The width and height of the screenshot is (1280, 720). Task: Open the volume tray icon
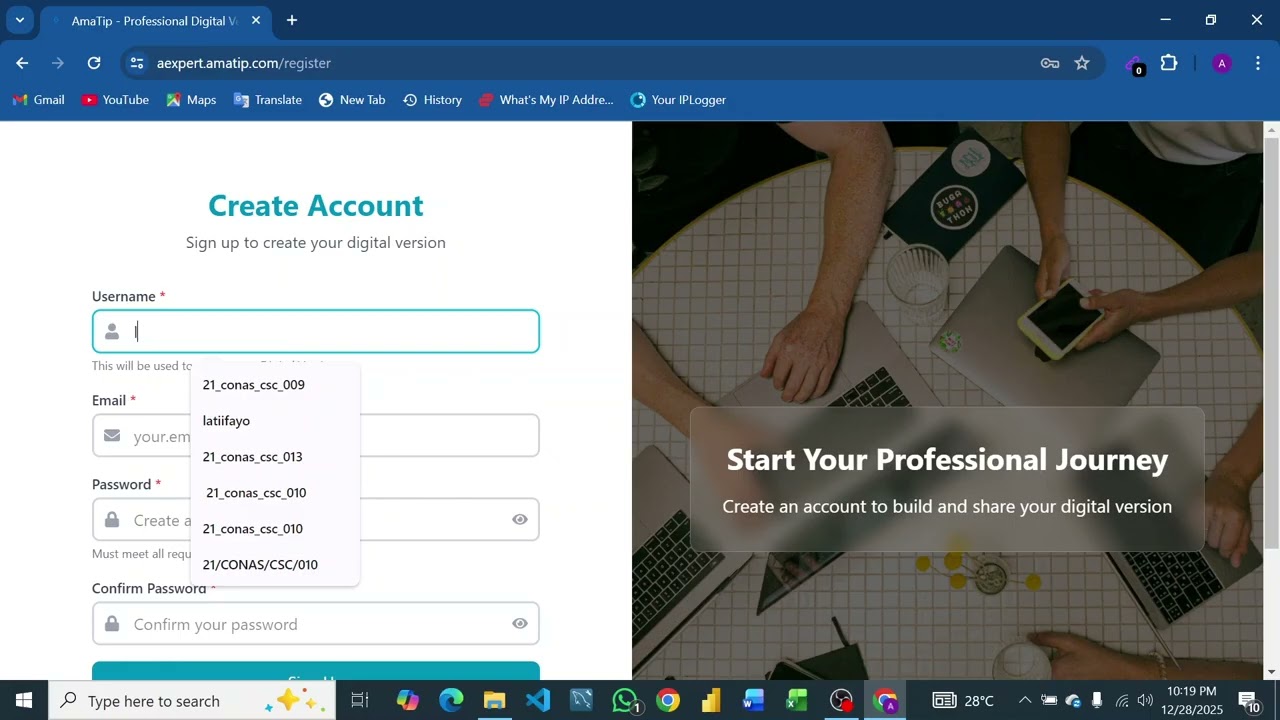1145,700
